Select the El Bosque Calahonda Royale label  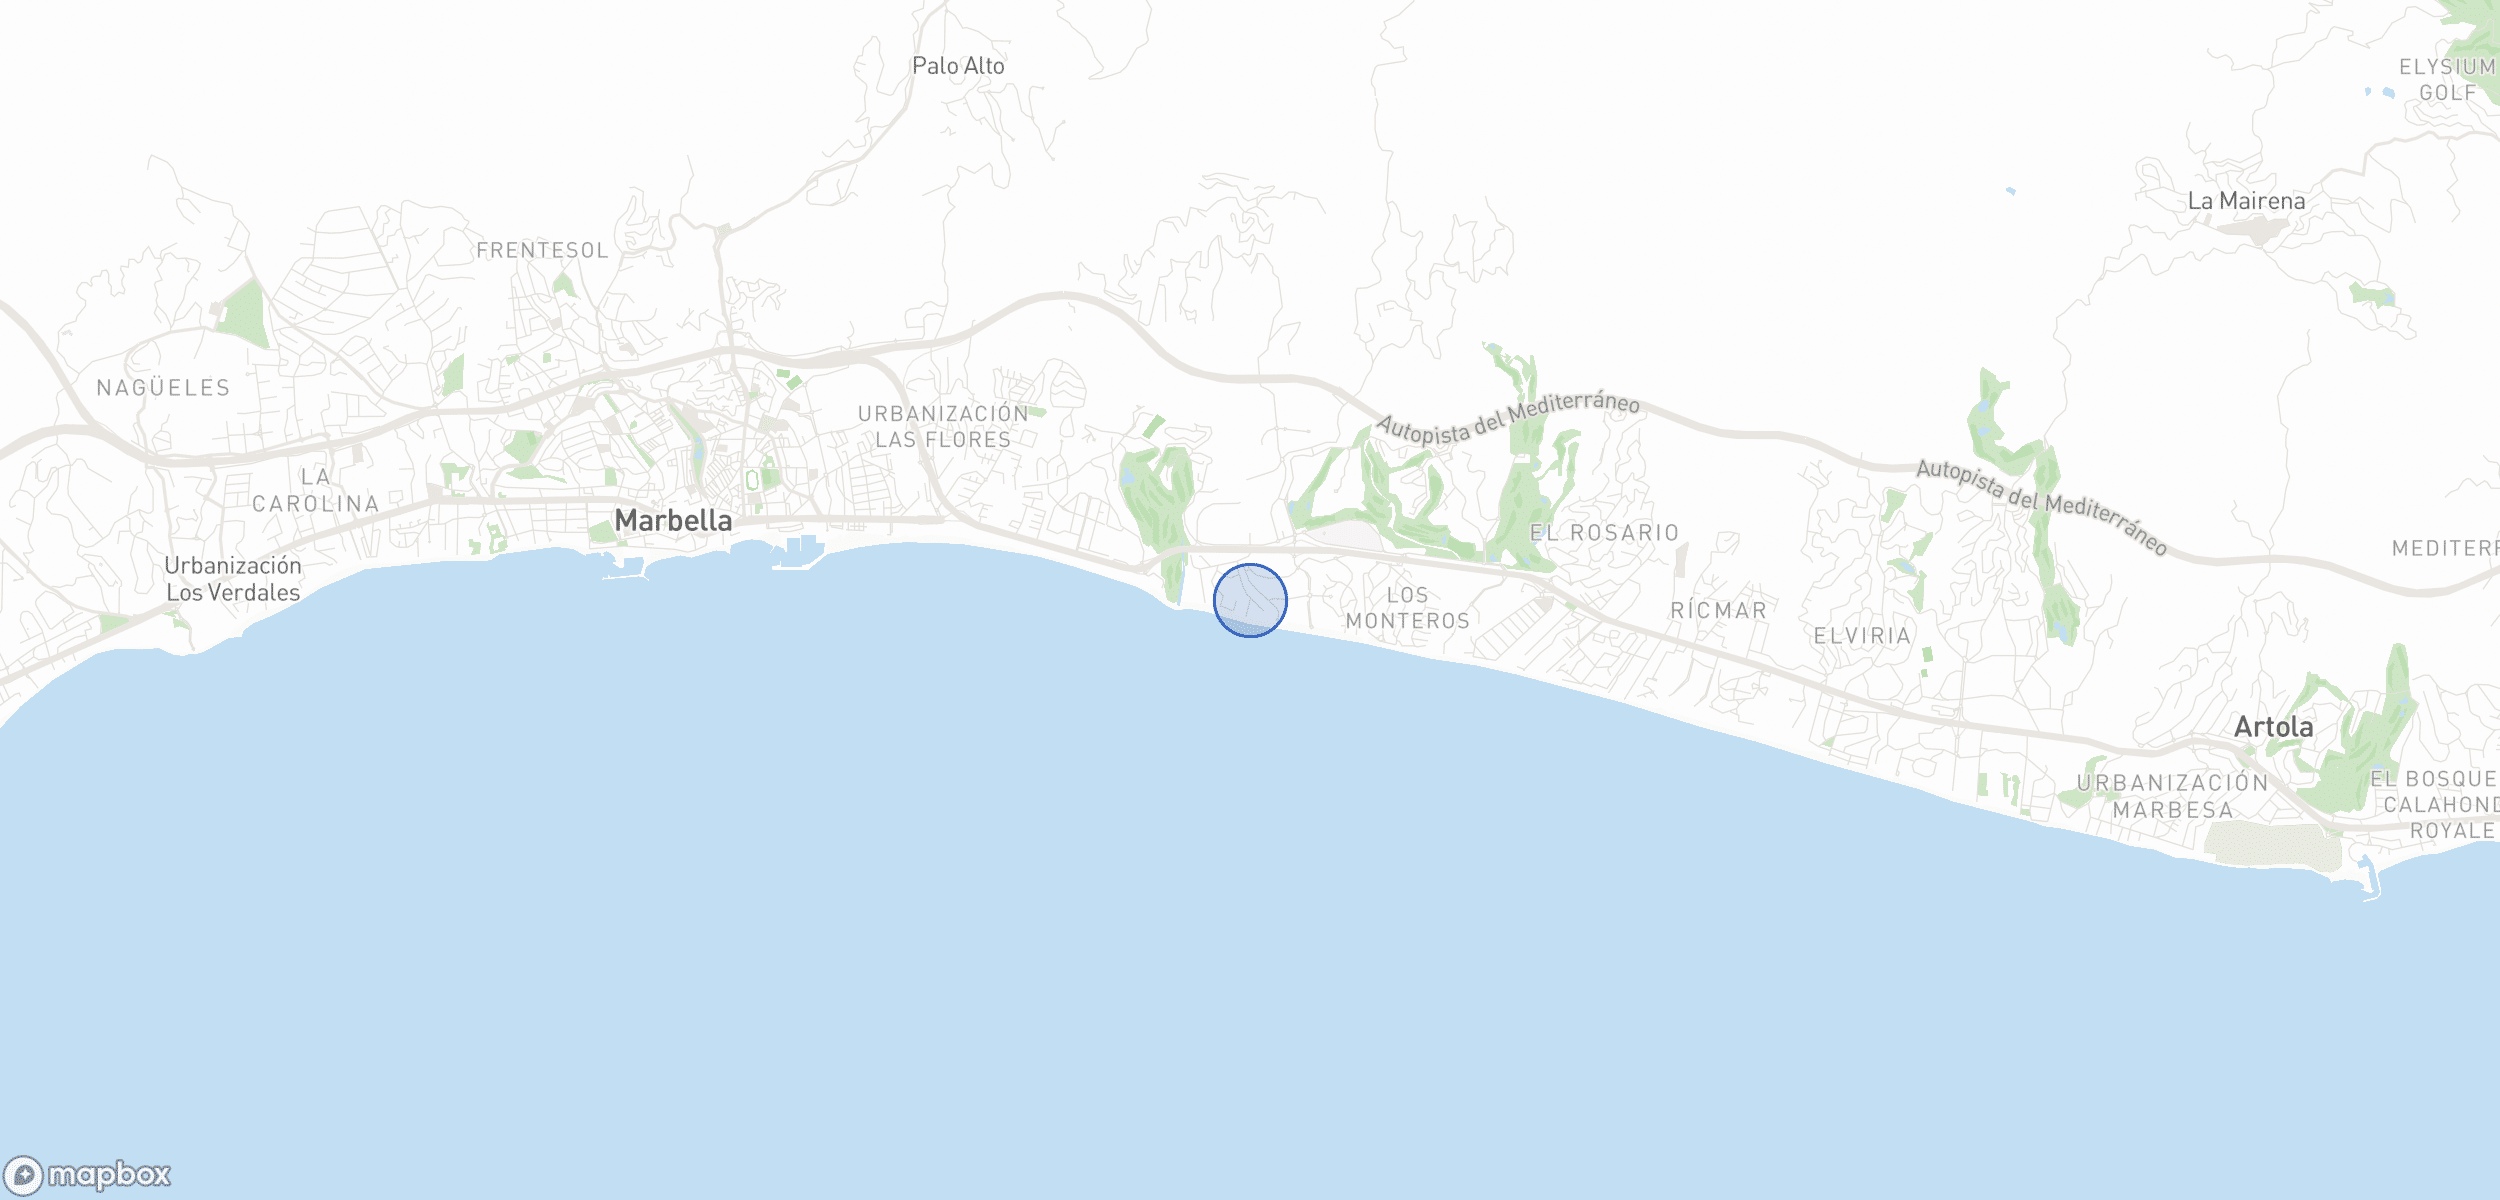[2435, 805]
